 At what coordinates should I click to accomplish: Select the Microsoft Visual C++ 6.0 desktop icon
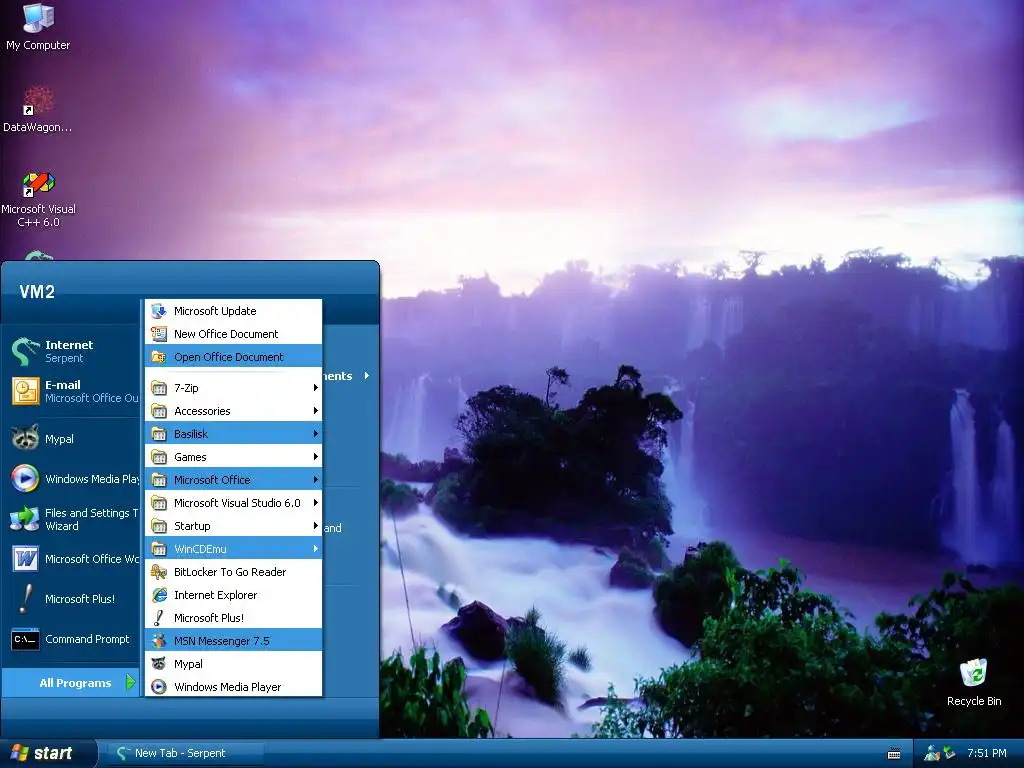38,184
